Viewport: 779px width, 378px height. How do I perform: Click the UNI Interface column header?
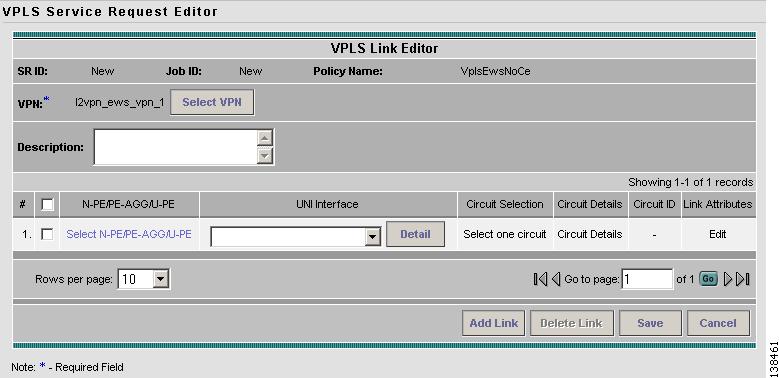click(x=327, y=204)
